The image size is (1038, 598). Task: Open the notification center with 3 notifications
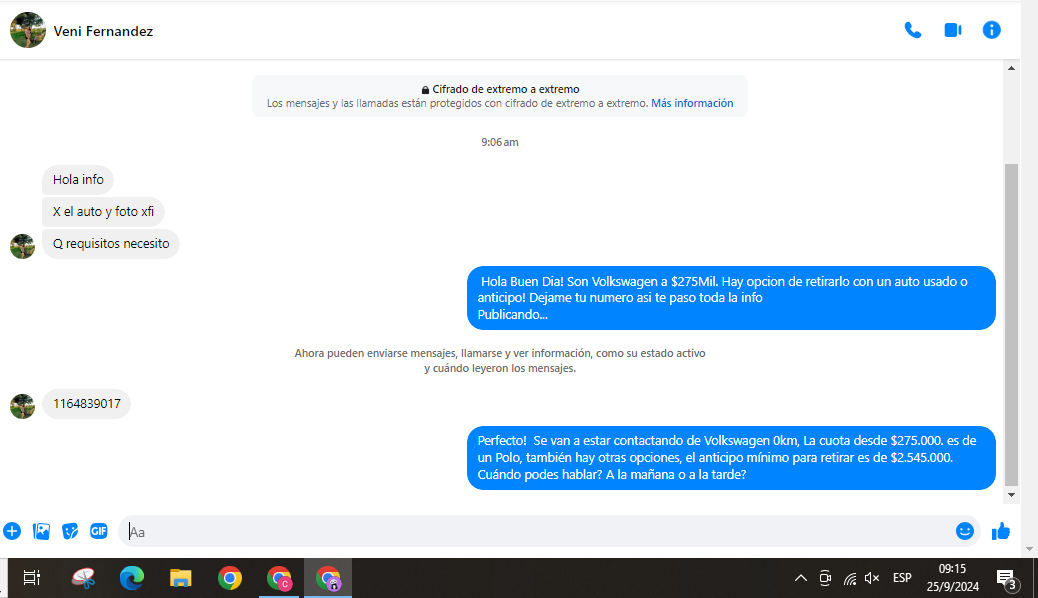pos(1006,579)
